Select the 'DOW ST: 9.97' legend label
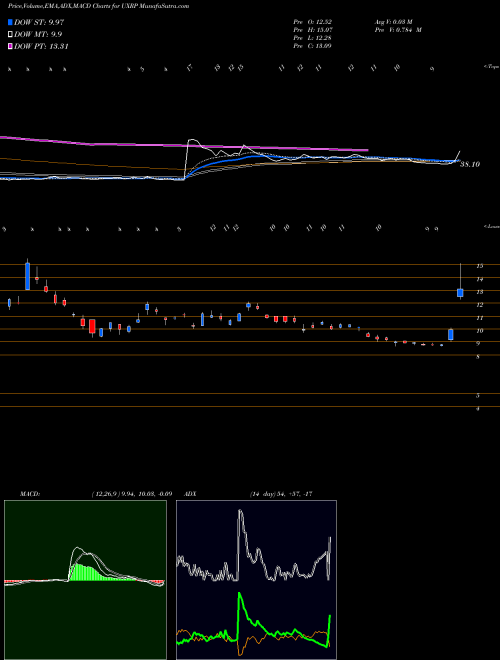Viewport: 500px width, 660px height. tap(39, 22)
